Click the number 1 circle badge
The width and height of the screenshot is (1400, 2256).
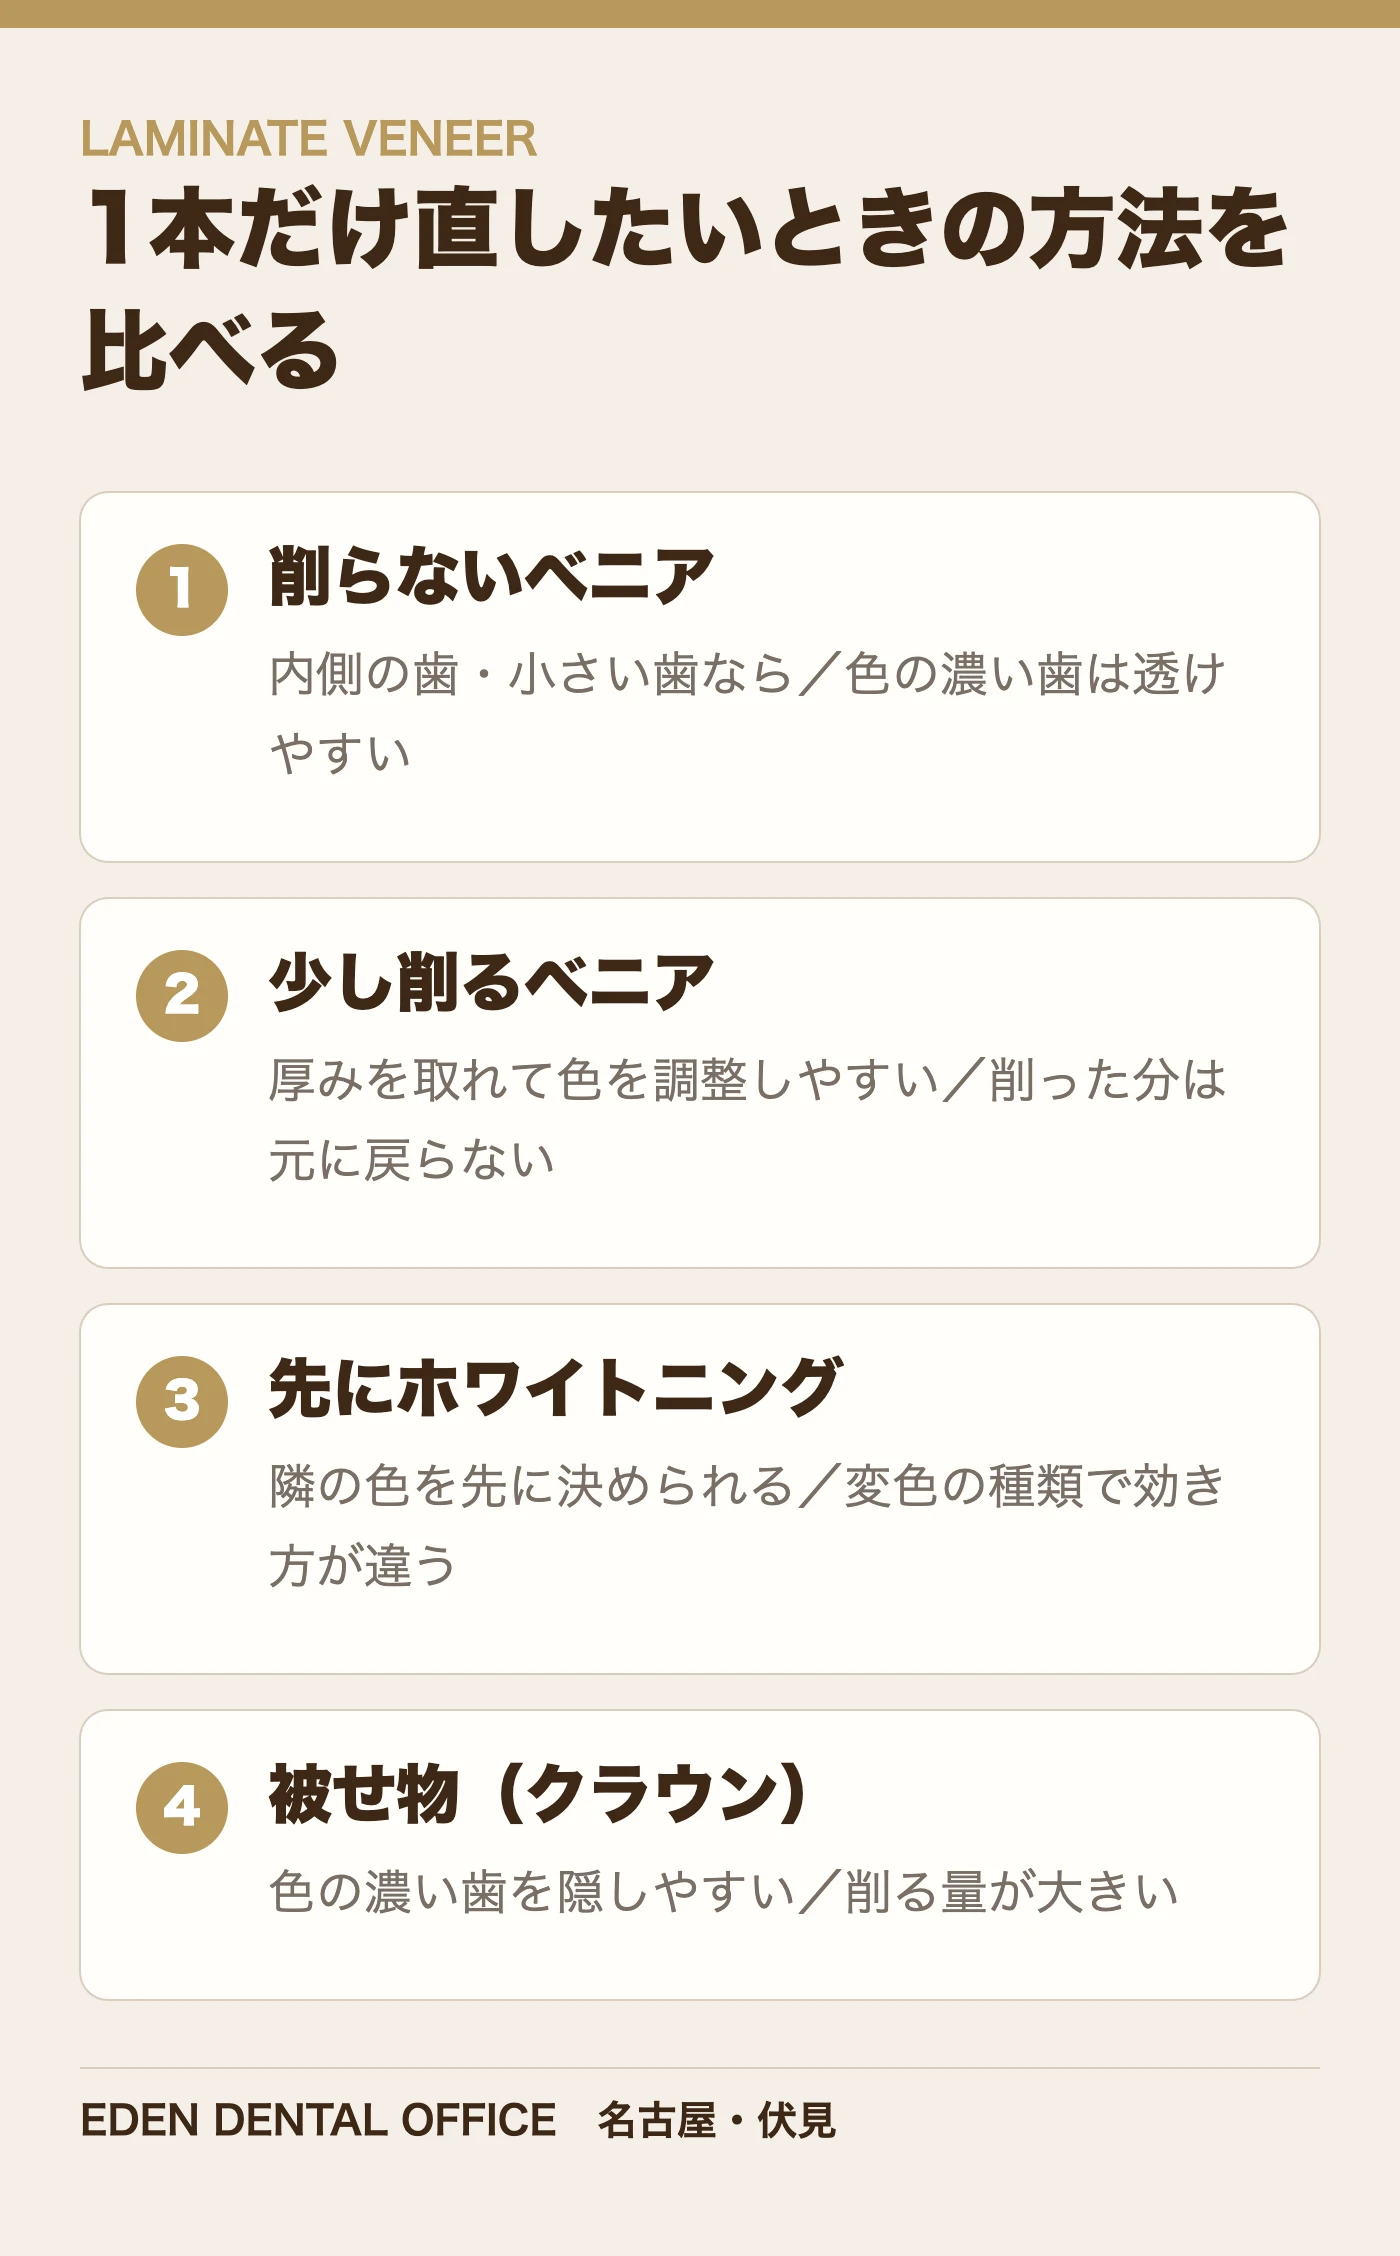(x=182, y=589)
